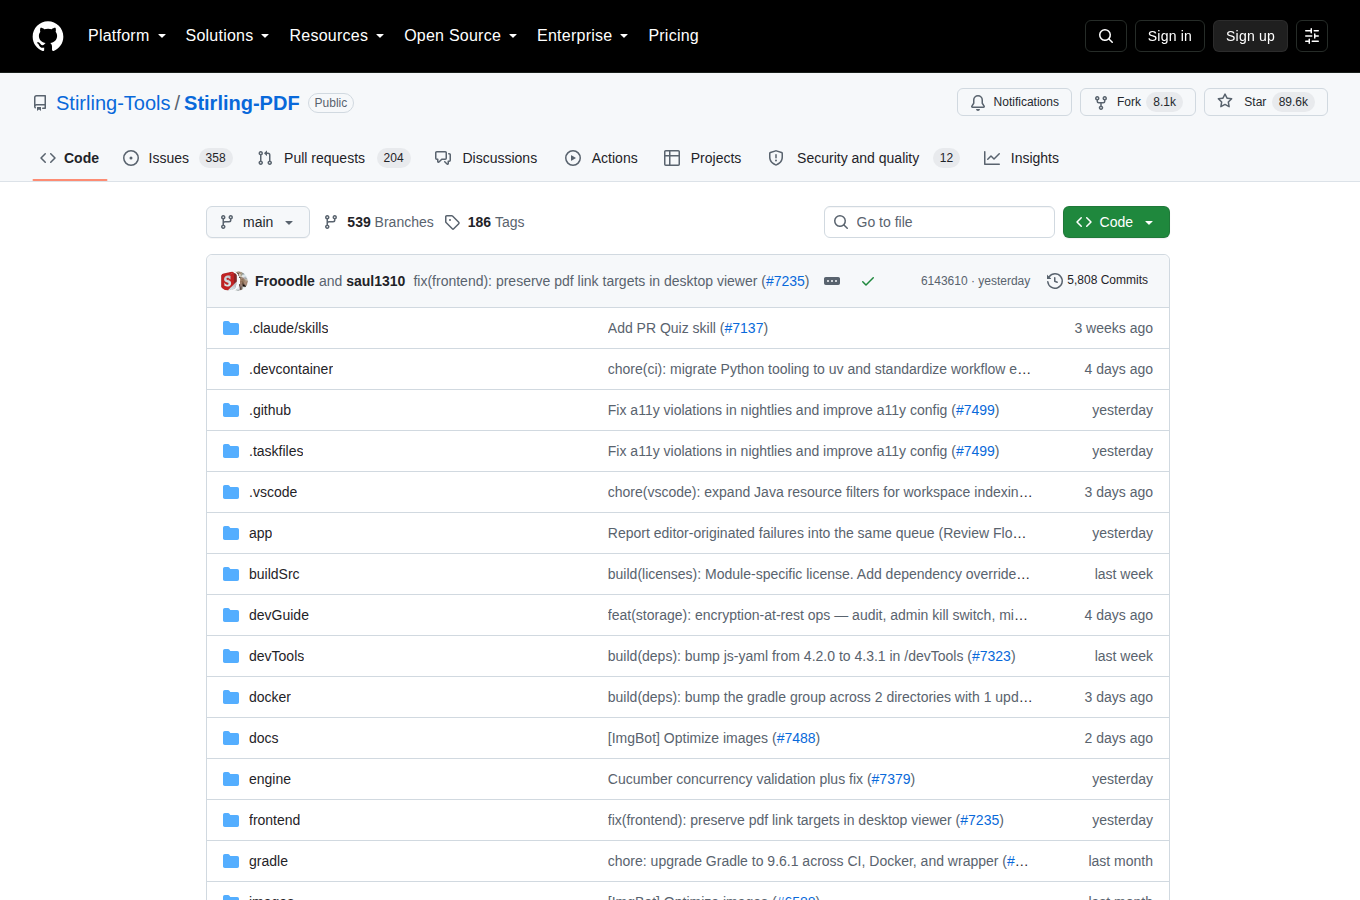1360x900 pixels.
Task: Click the search magnifier icon
Action: [1106, 36]
